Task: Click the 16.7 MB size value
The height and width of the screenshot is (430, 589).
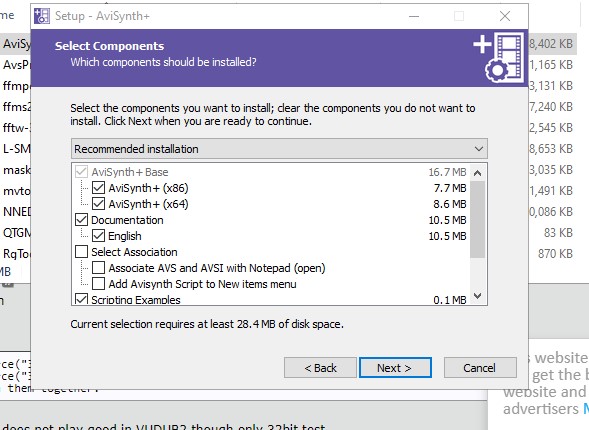Action: click(x=447, y=172)
